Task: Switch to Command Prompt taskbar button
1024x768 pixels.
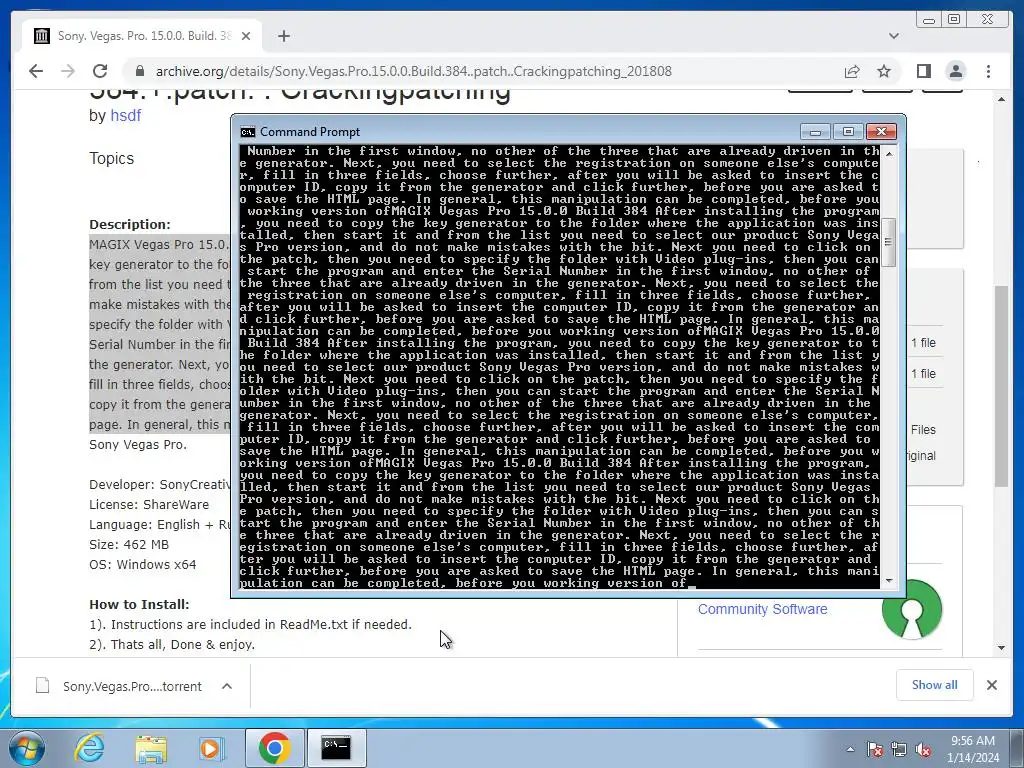Action: 336,748
